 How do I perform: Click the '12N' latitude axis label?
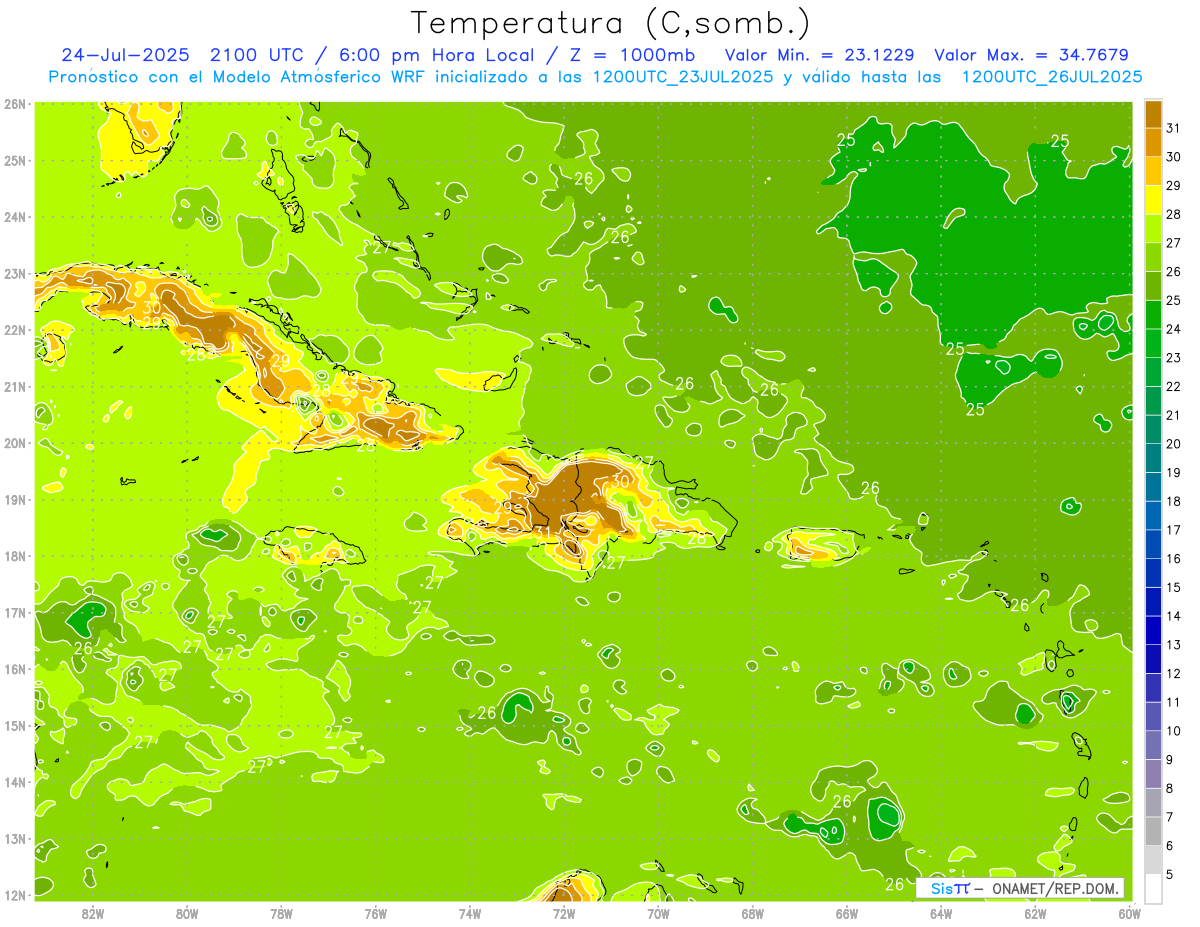pyautogui.click(x=15, y=896)
